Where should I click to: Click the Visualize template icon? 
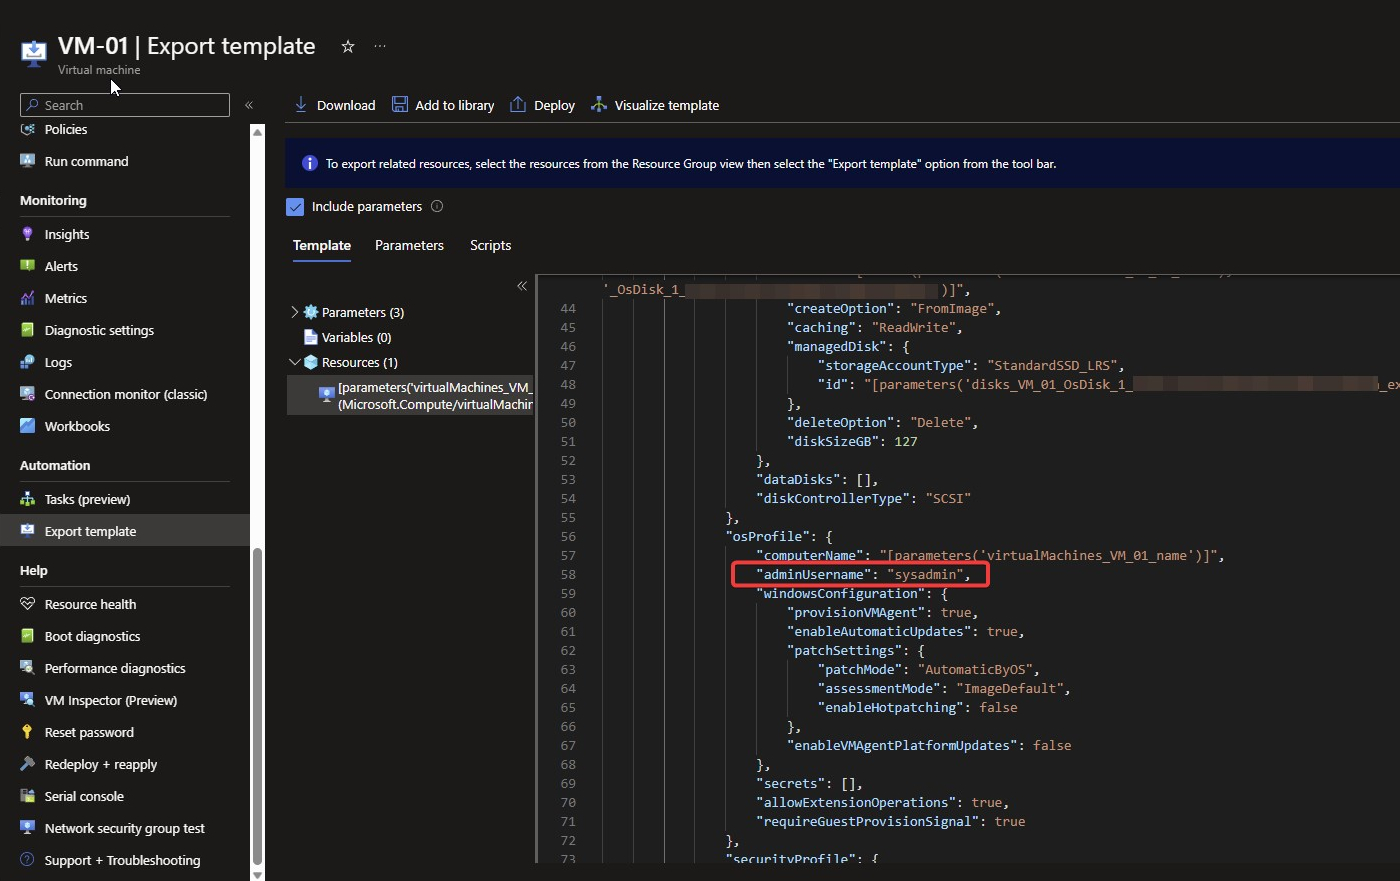pos(599,105)
